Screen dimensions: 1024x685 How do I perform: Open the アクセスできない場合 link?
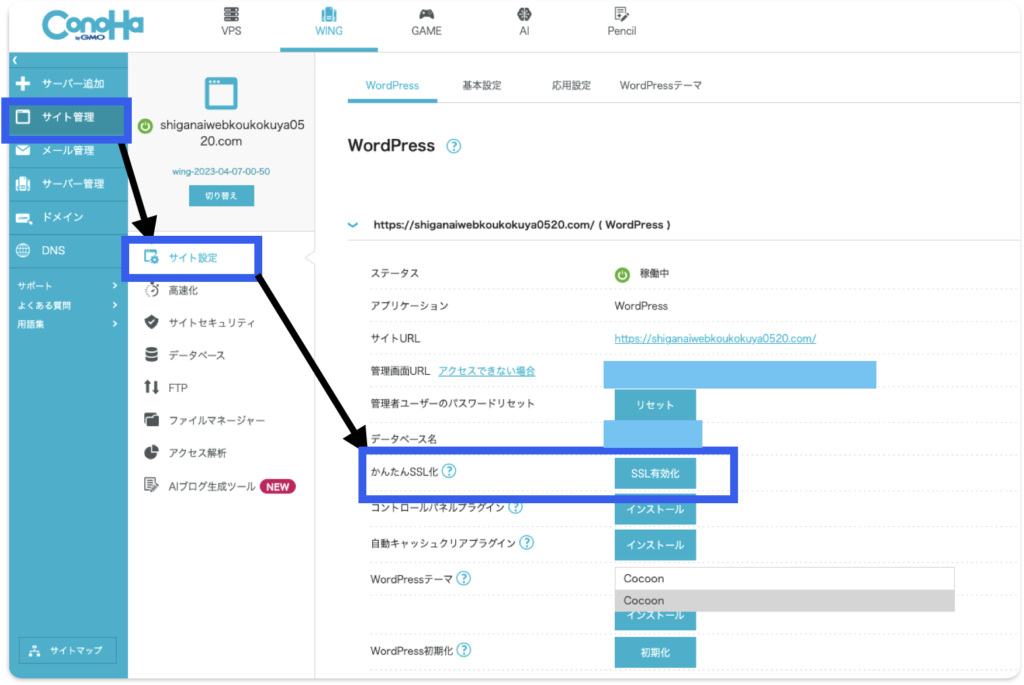[486, 371]
